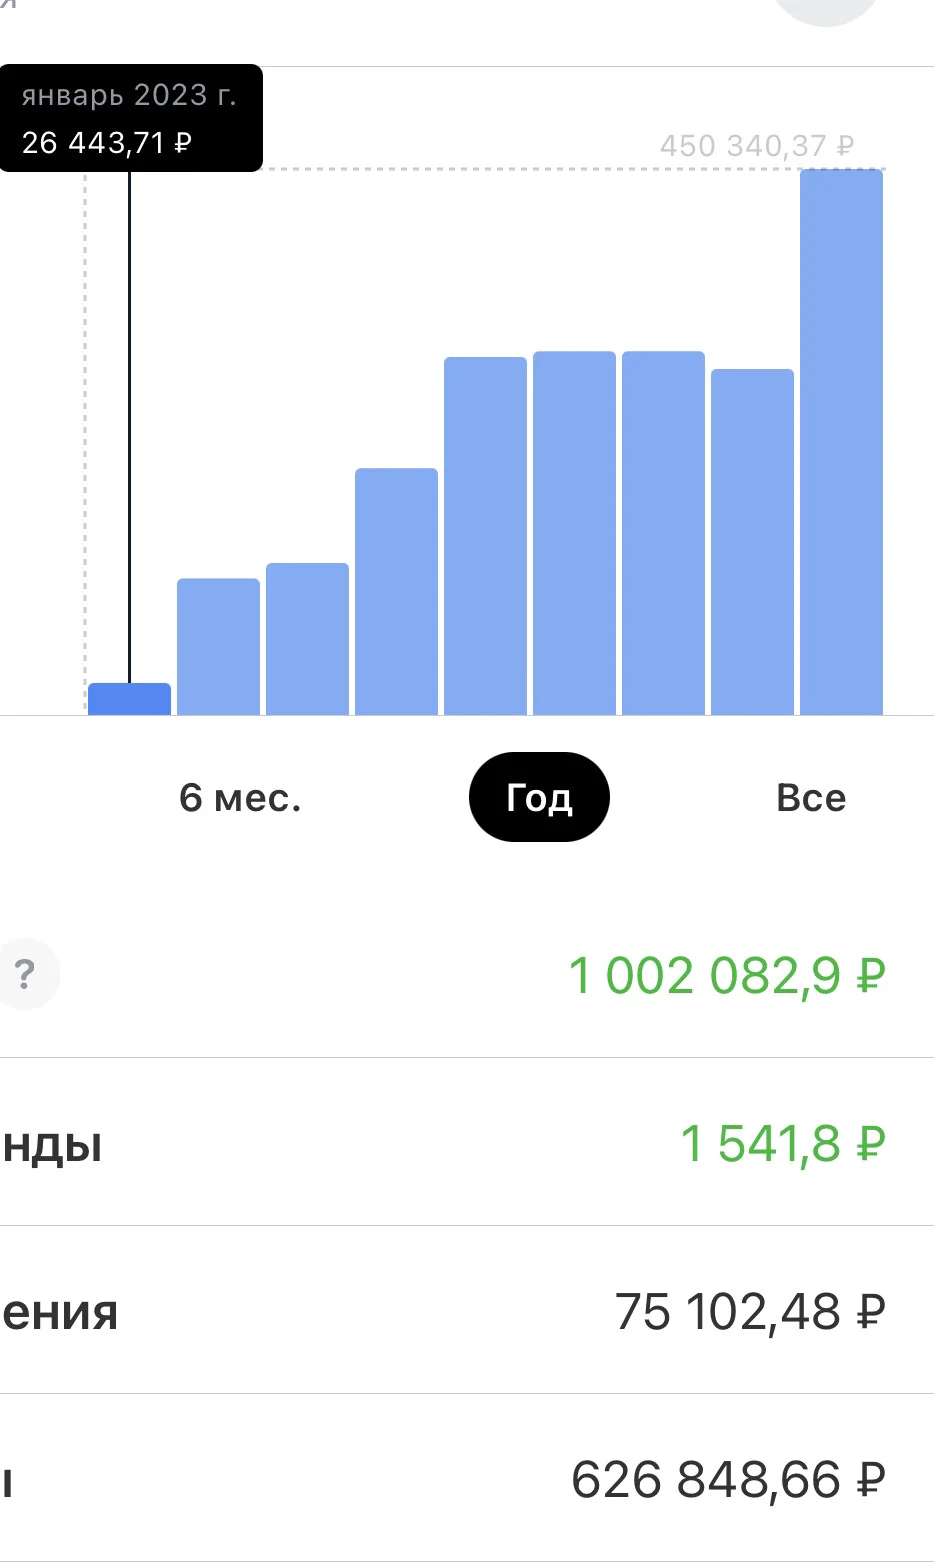The image size is (934, 1567).
Task: Select the tallest last chart bar
Action: [x=842, y=442]
